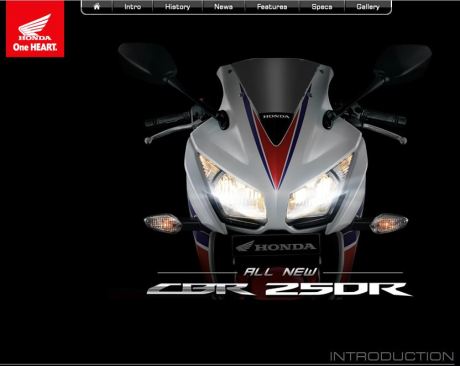This screenshot has width=460, height=366.
Task: Open the Gallery section
Action: 368,7
